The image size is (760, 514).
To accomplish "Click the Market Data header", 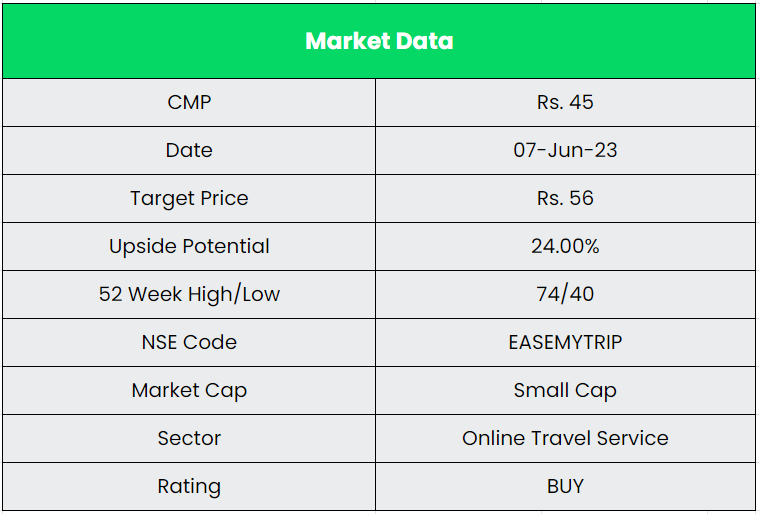I will (x=379, y=41).
